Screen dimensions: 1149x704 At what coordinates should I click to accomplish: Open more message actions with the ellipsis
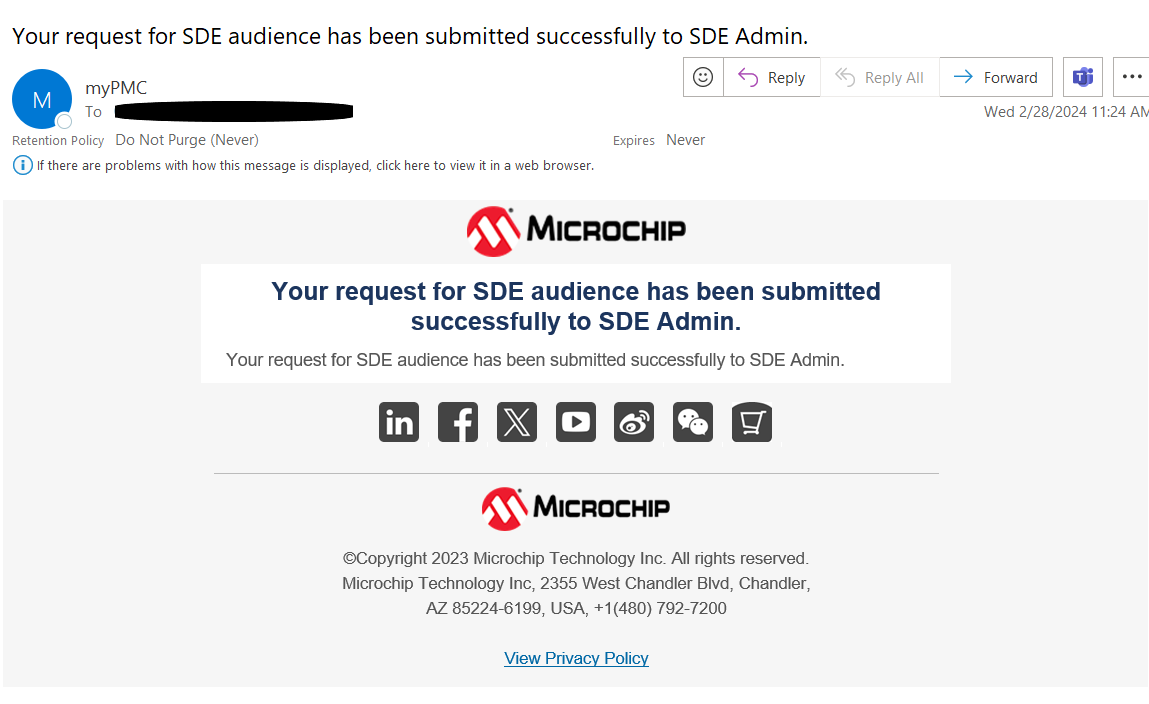pos(1133,77)
